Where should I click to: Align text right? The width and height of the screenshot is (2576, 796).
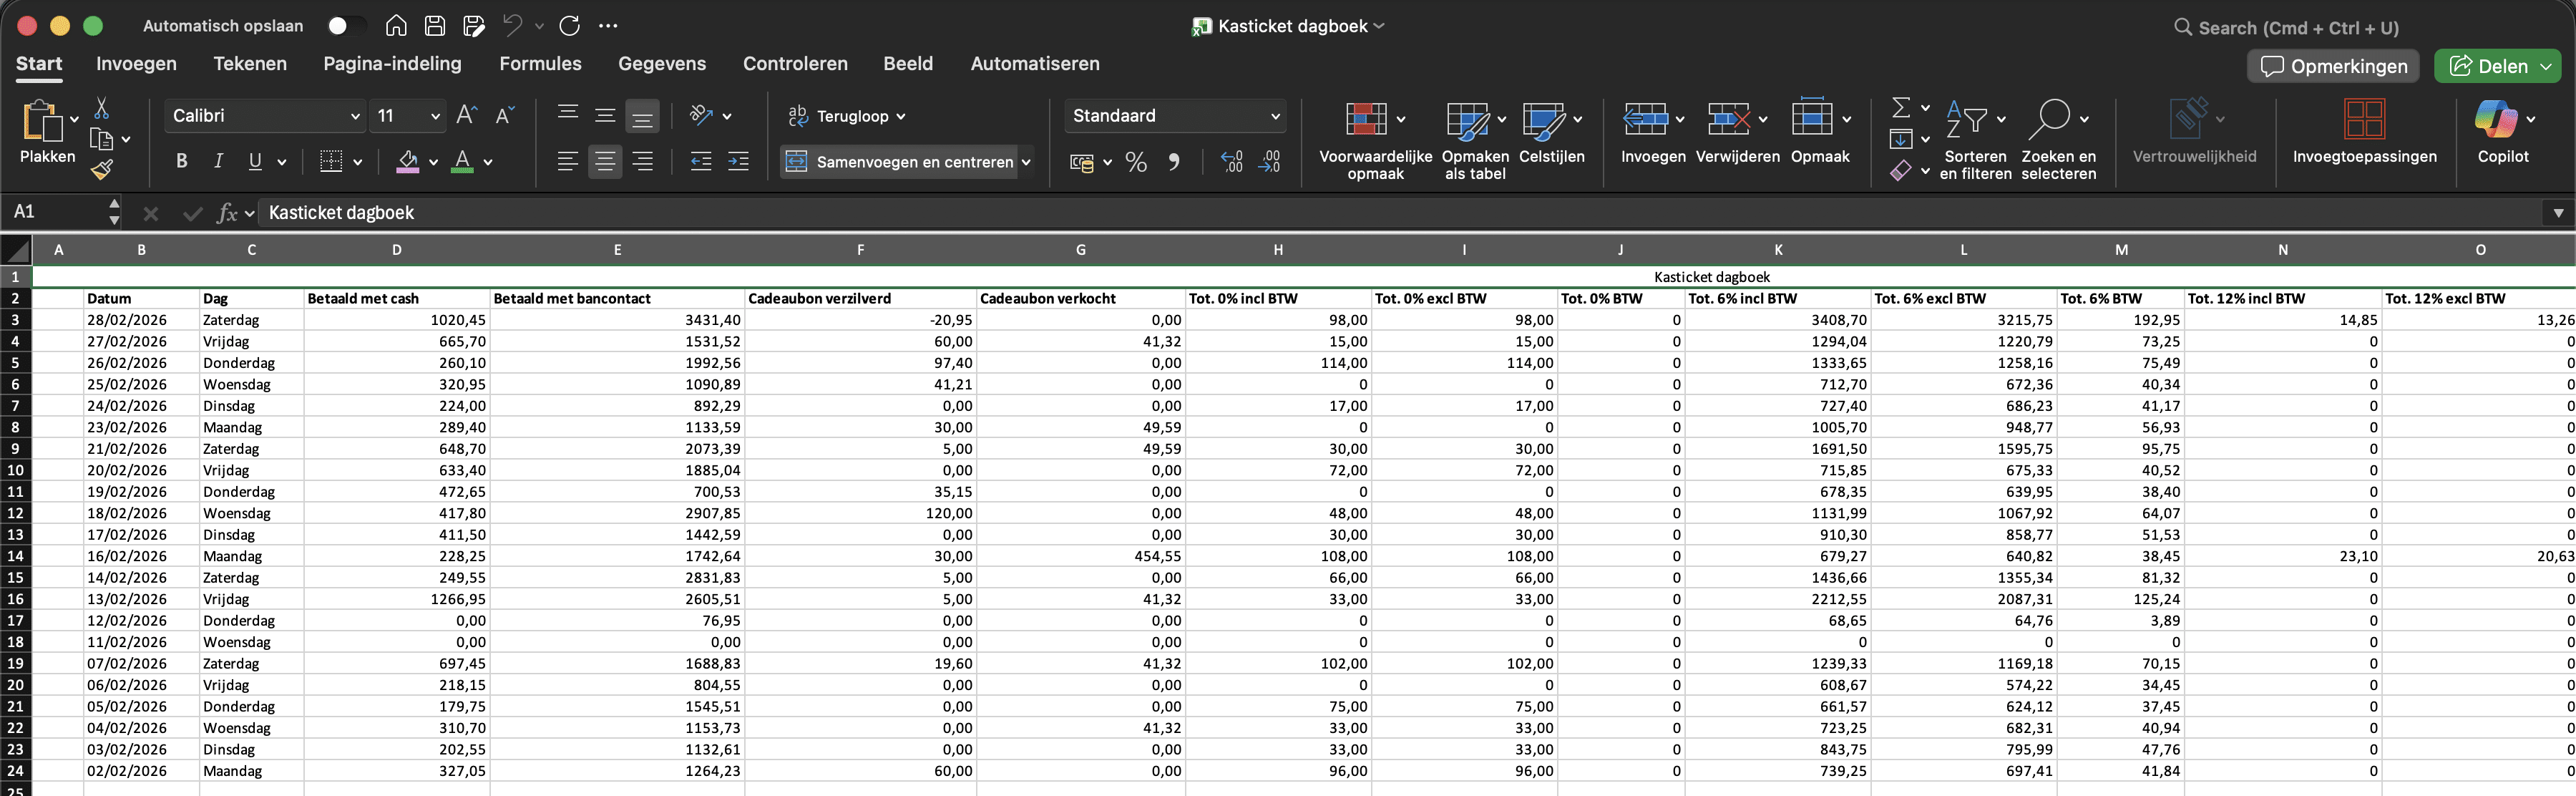[643, 161]
